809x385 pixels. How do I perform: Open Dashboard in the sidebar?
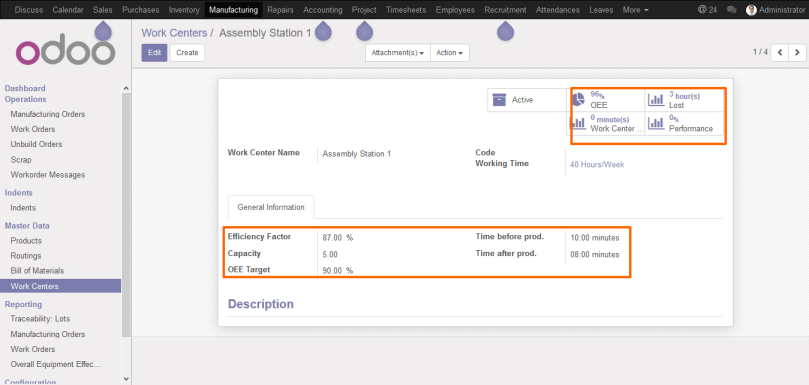tap(25, 88)
